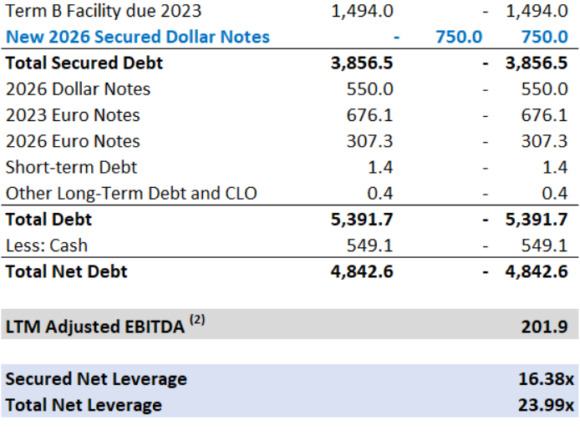580x435 pixels.
Task: Select the 3,856.5 pro forma secured debt value
Action: pos(536,63)
